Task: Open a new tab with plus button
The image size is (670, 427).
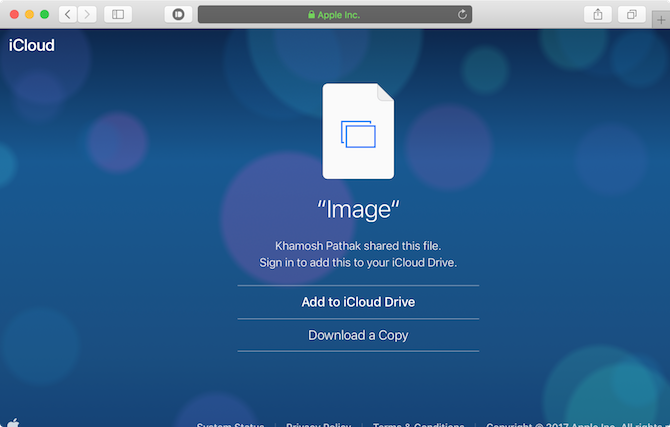Action: [x=661, y=20]
